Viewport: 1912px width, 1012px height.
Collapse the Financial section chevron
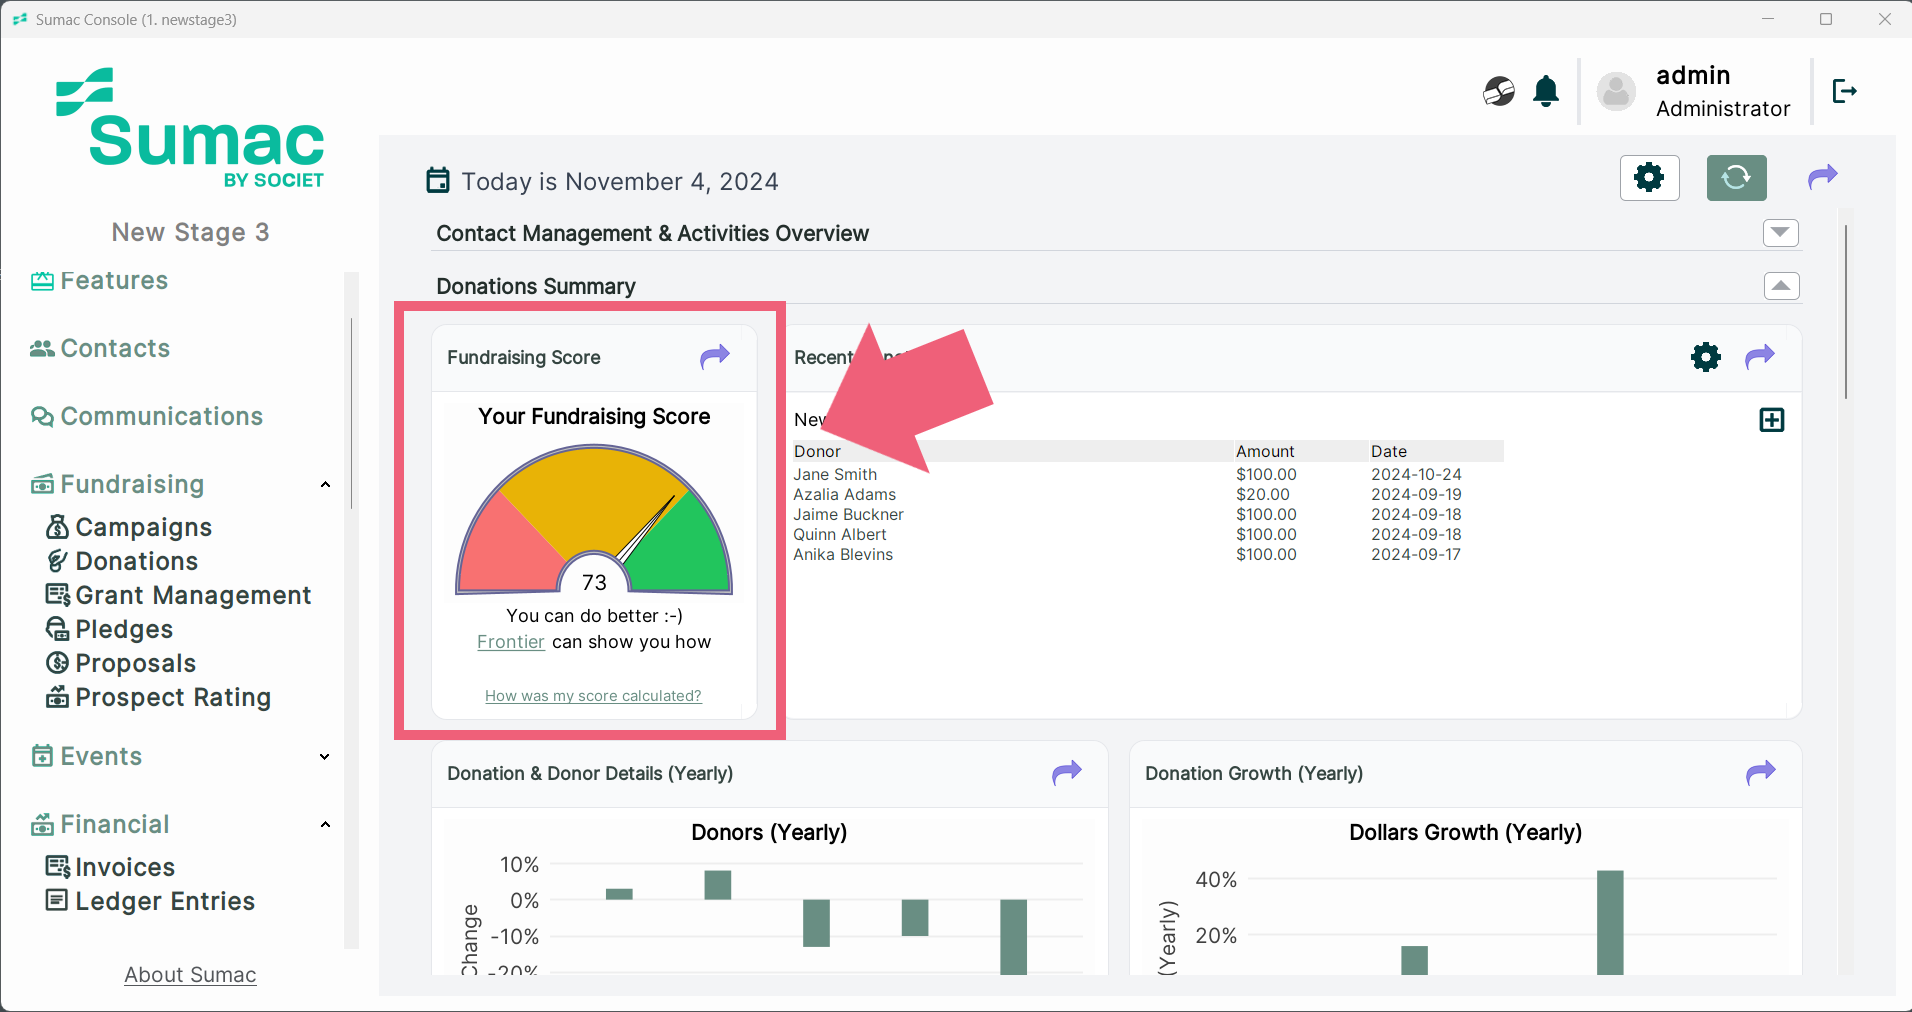(325, 825)
